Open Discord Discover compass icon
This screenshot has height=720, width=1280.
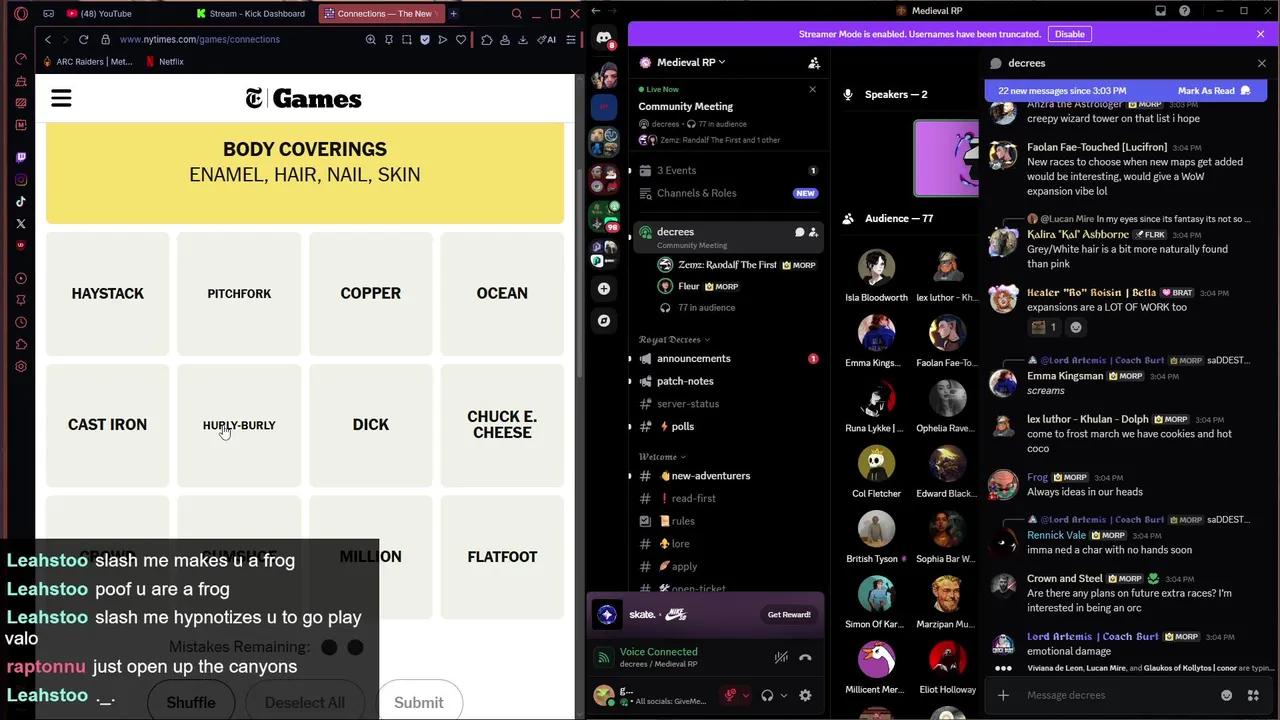coord(604,320)
